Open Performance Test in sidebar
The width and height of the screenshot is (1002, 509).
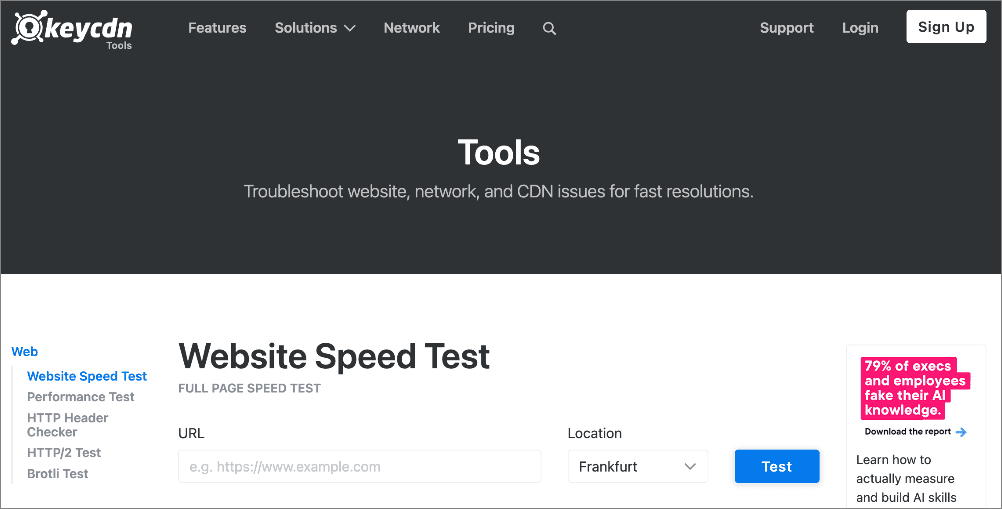tap(81, 397)
